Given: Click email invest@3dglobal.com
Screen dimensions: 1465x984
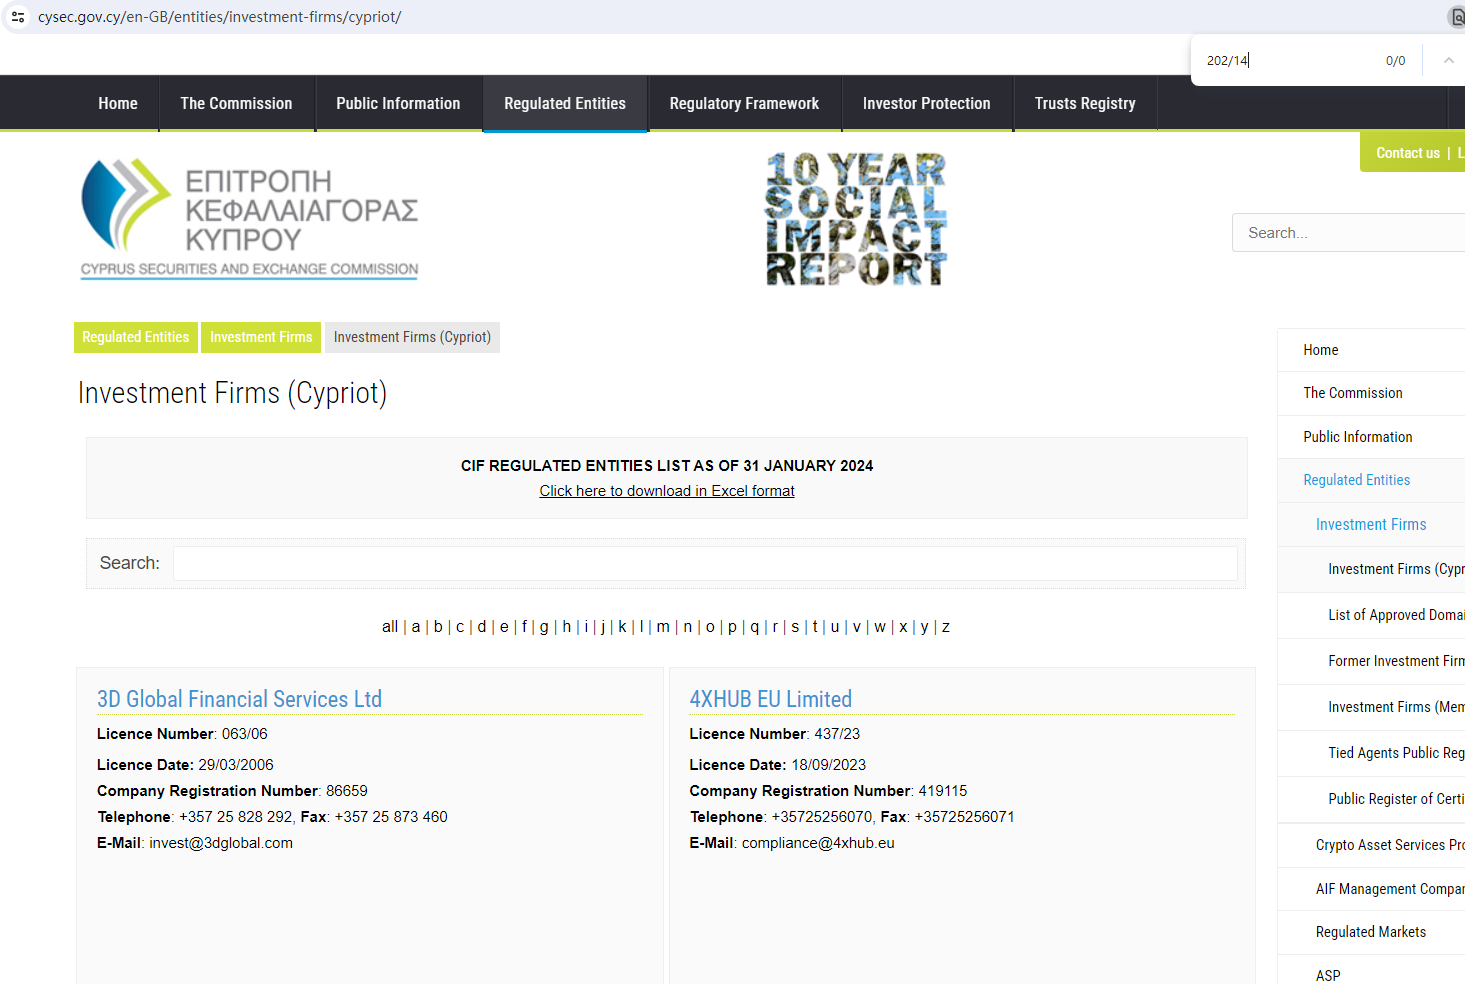Looking at the screenshot, I should tap(221, 843).
